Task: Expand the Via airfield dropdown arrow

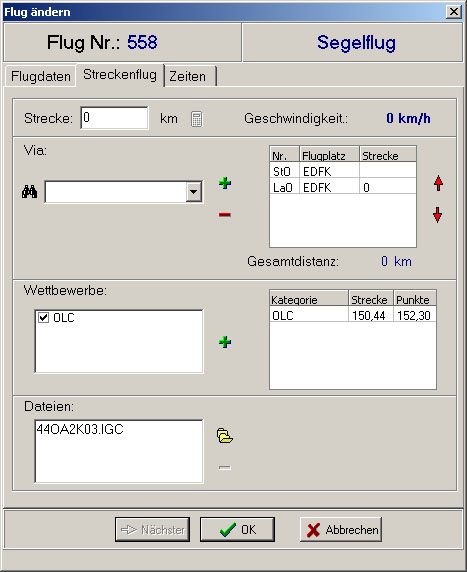Action: pyautogui.click(x=194, y=192)
